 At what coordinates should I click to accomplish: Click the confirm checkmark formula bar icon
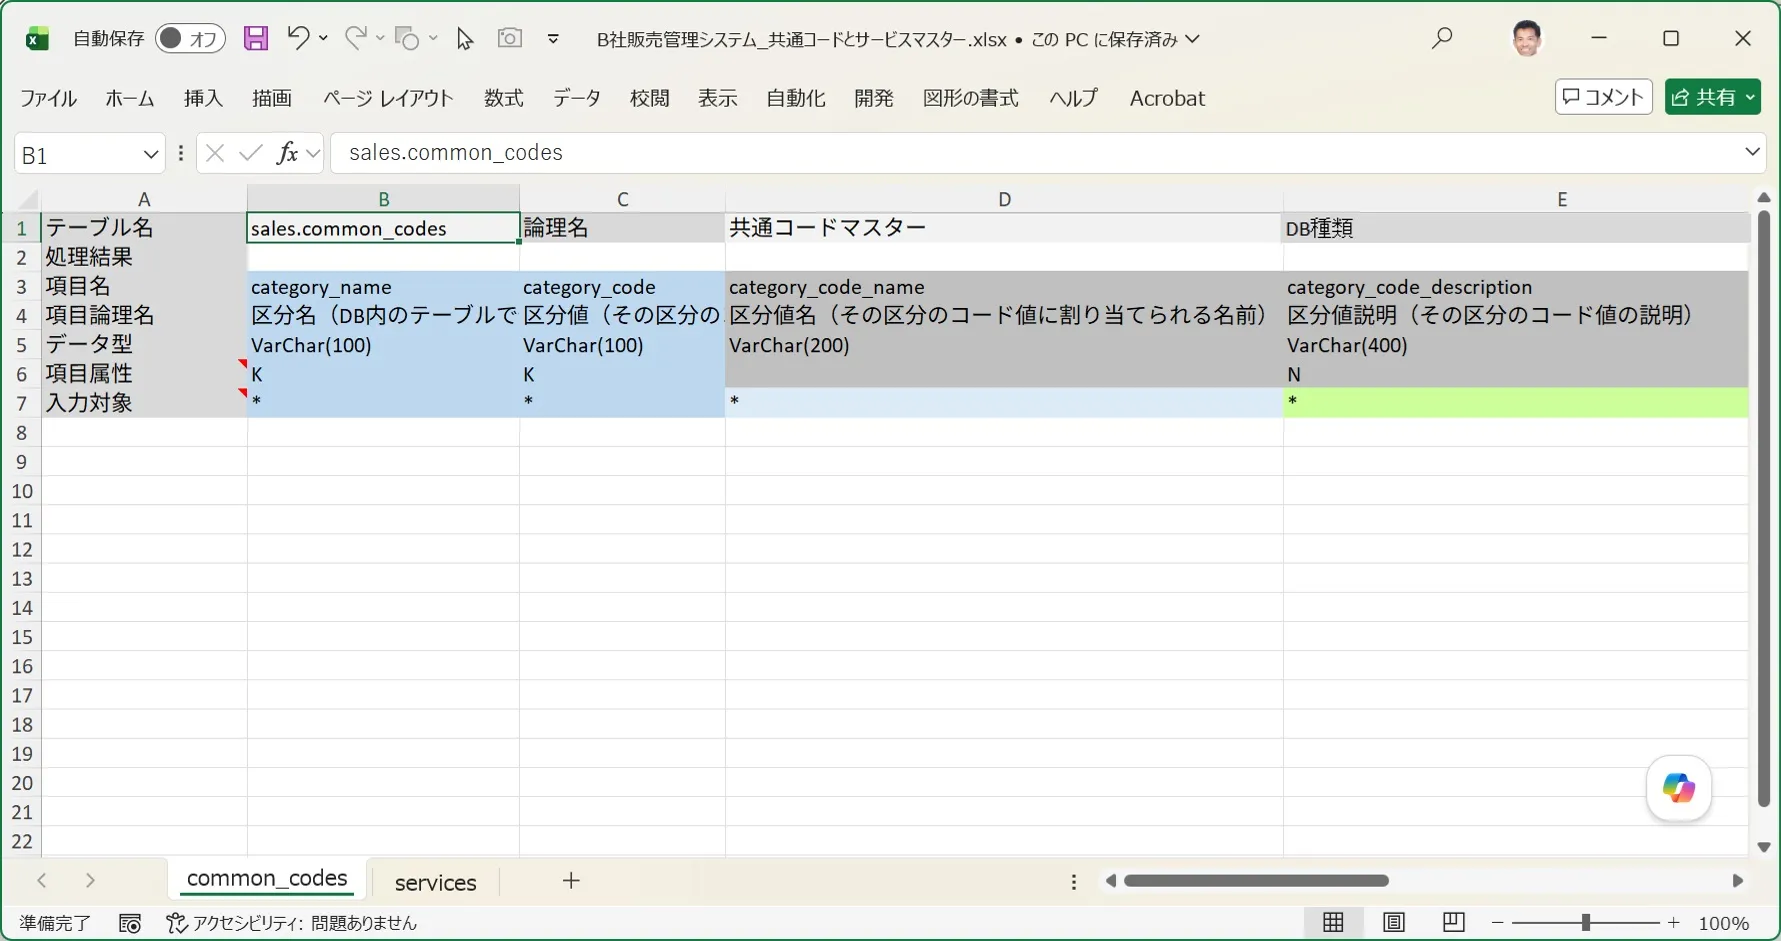tap(251, 153)
